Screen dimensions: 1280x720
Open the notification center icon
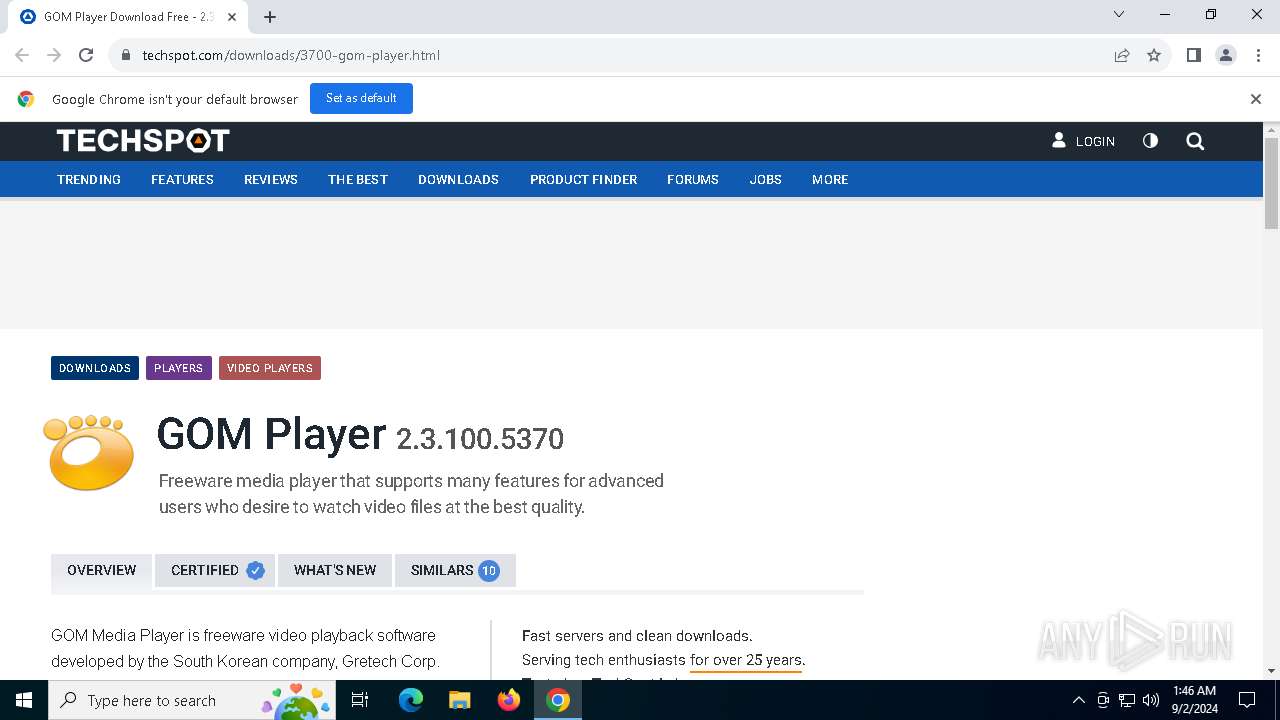(x=1247, y=700)
